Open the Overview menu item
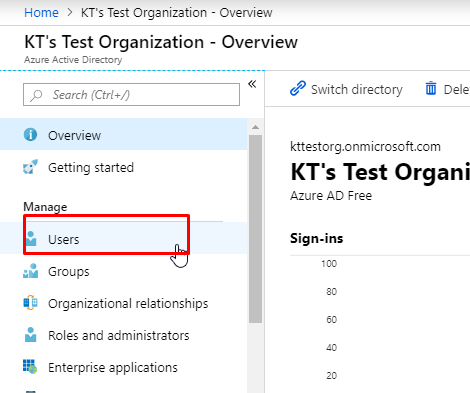Image resolution: width=470 pixels, height=393 pixels. tap(123, 135)
